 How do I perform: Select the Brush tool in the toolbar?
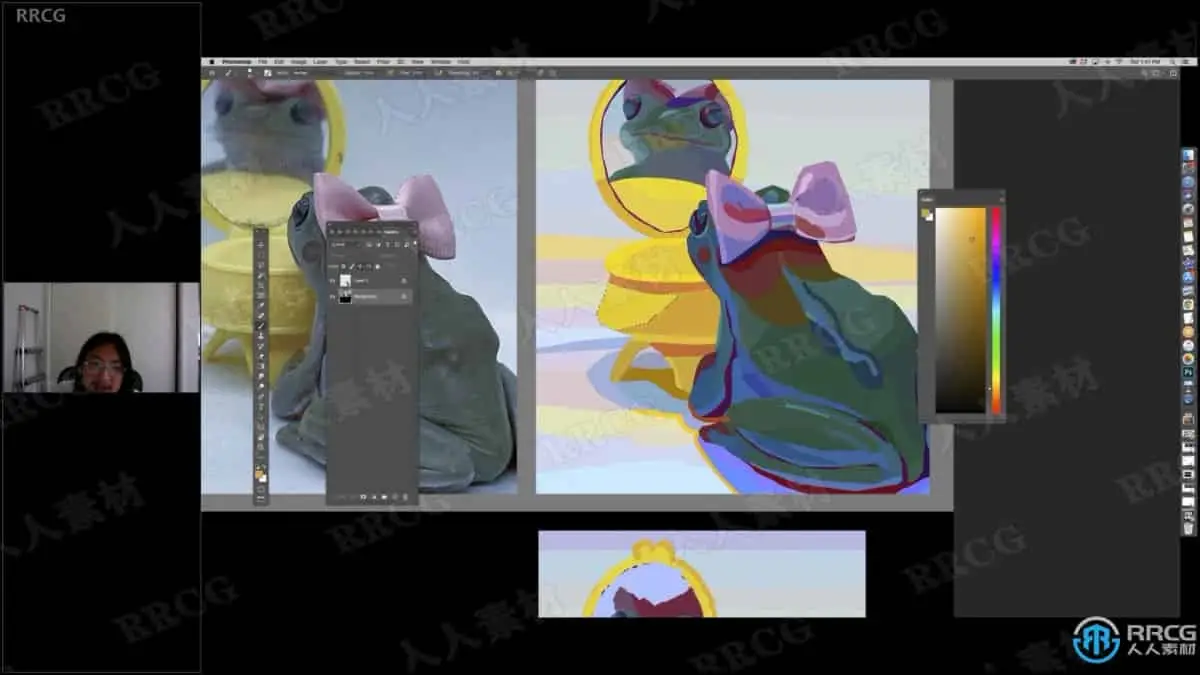(260, 325)
